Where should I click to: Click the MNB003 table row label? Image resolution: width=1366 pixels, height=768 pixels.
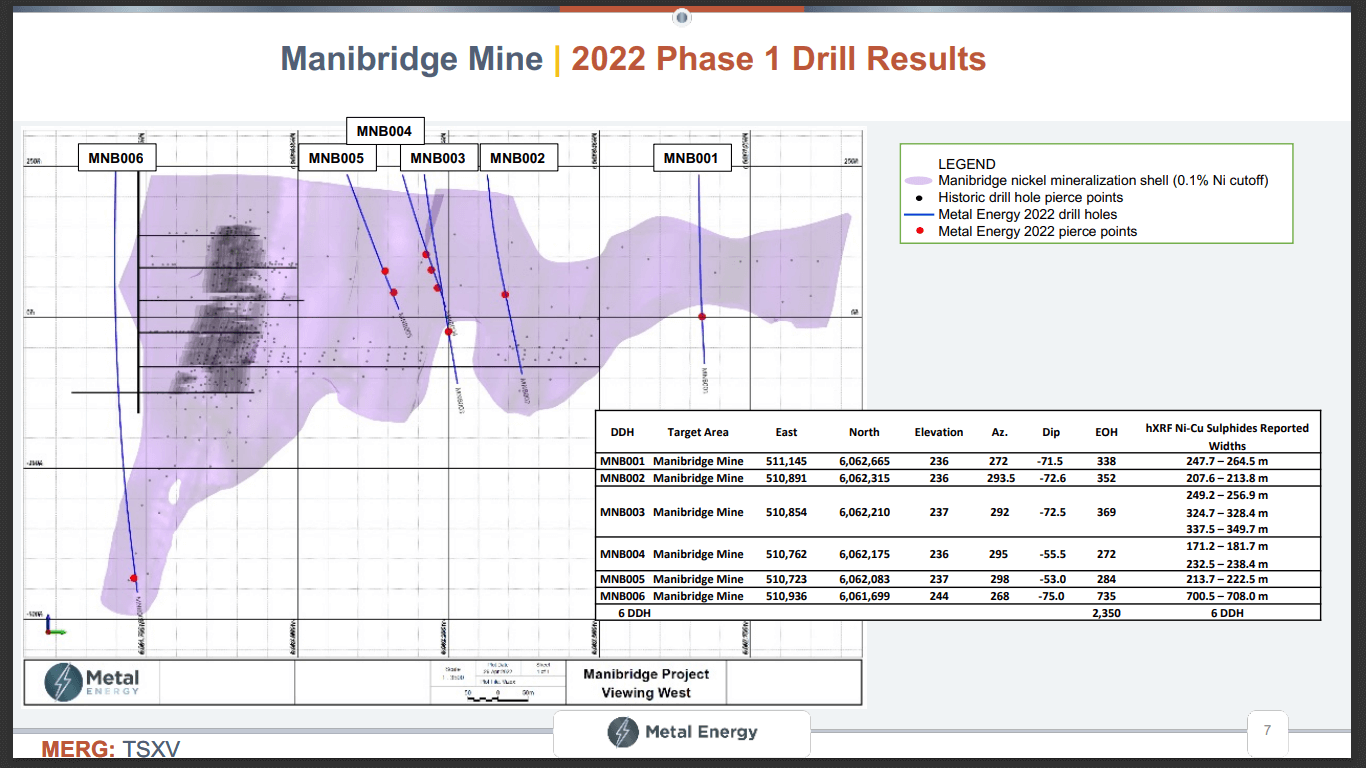click(x=624, y=512)
